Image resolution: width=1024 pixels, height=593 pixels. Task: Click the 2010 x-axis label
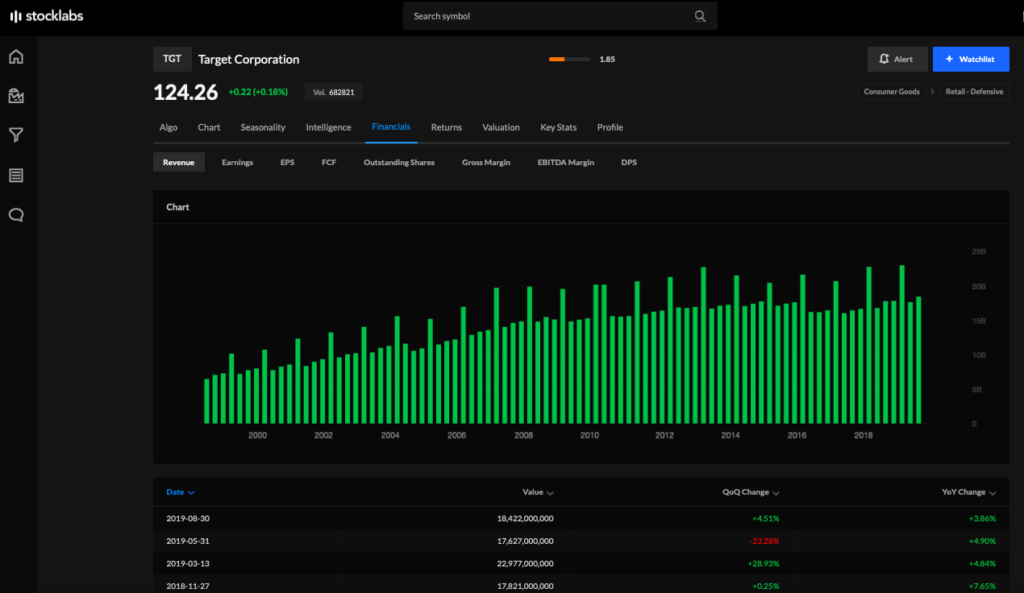(589, 435)
